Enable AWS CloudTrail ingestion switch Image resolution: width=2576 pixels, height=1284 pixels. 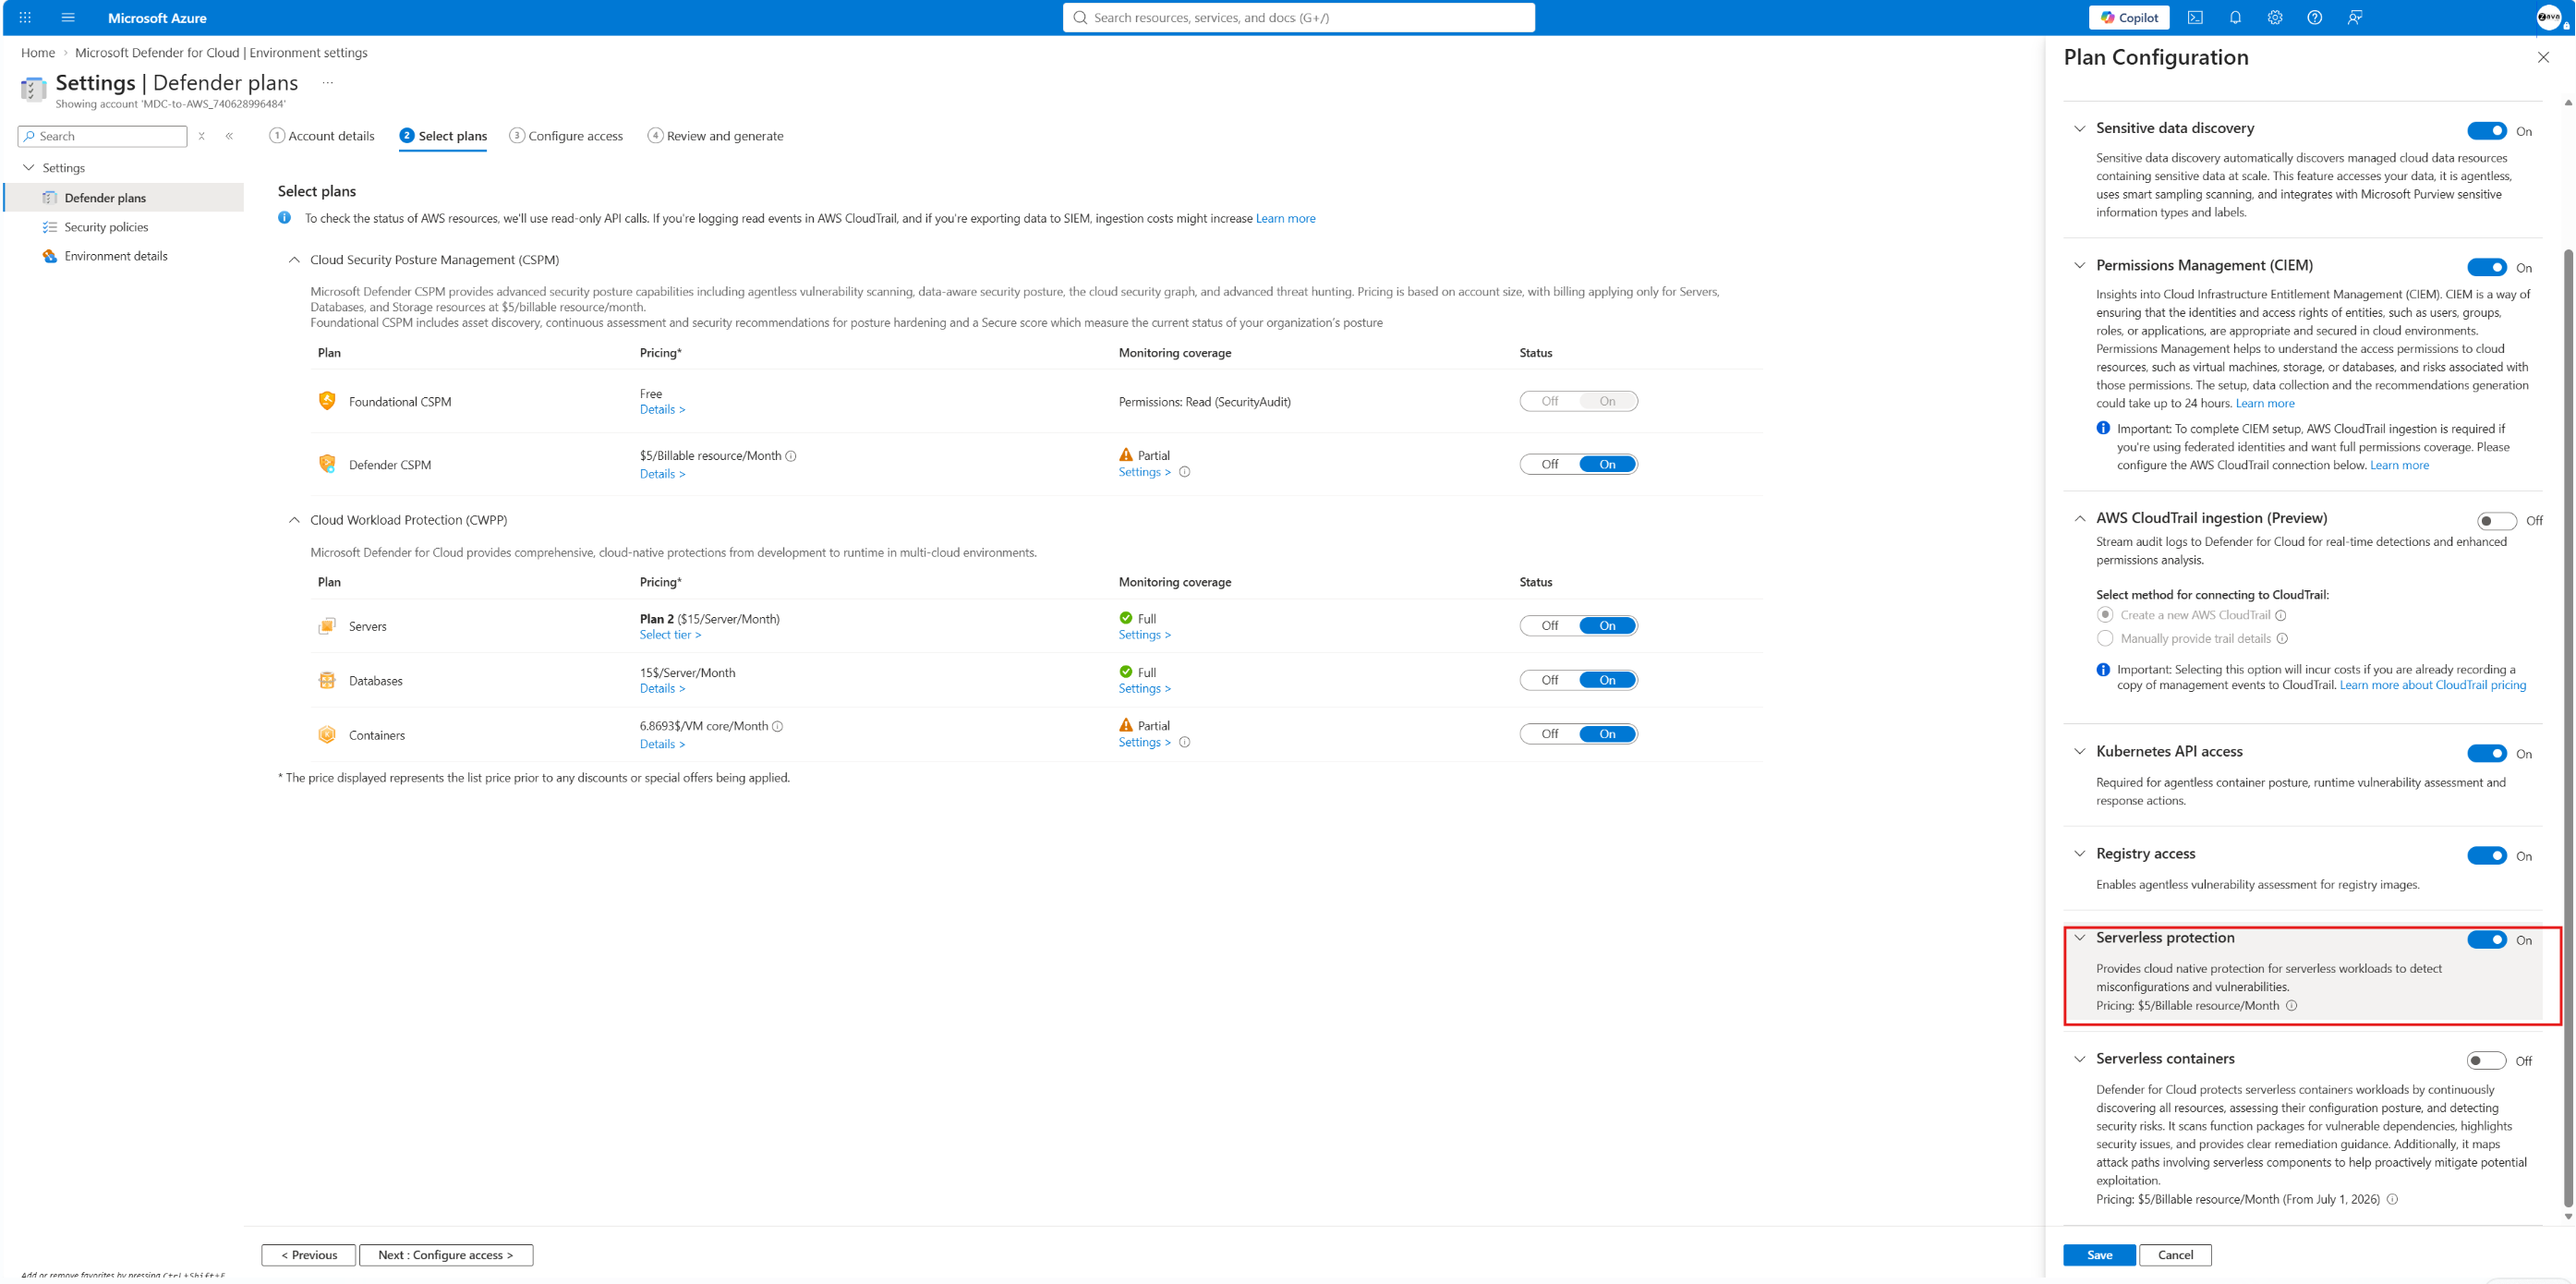[2497, 520]
